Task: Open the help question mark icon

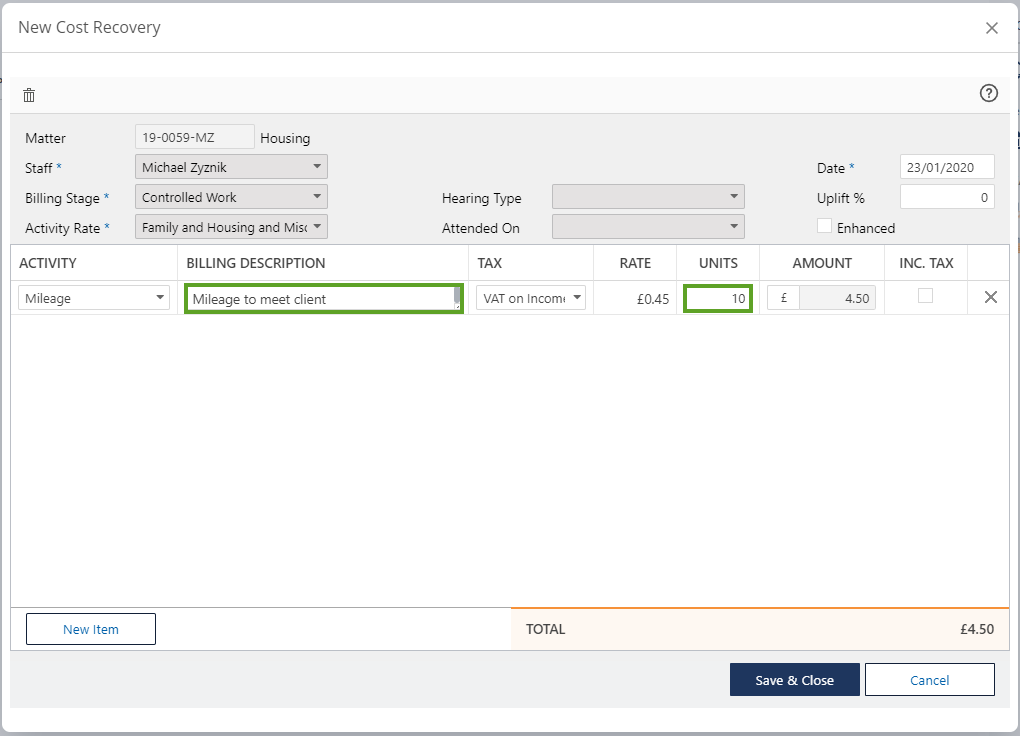Action: click(988, 93)
